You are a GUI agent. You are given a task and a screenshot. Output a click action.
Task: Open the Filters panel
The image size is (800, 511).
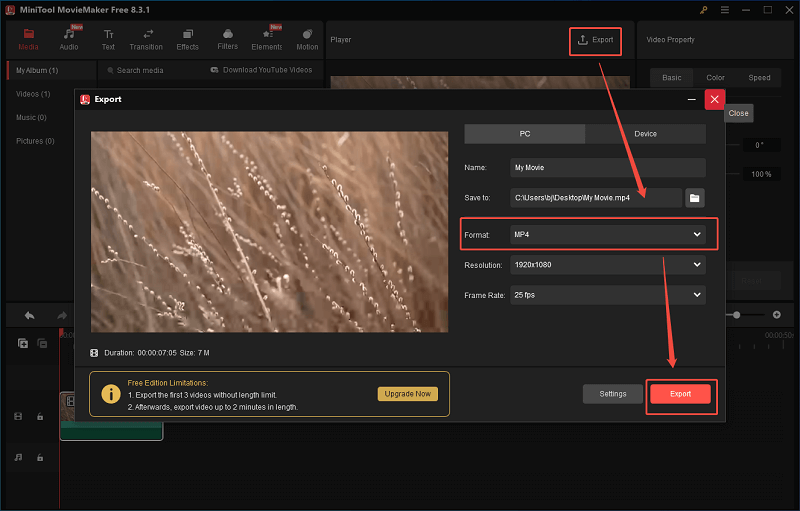pyautogui.click(x=227, y=39)
